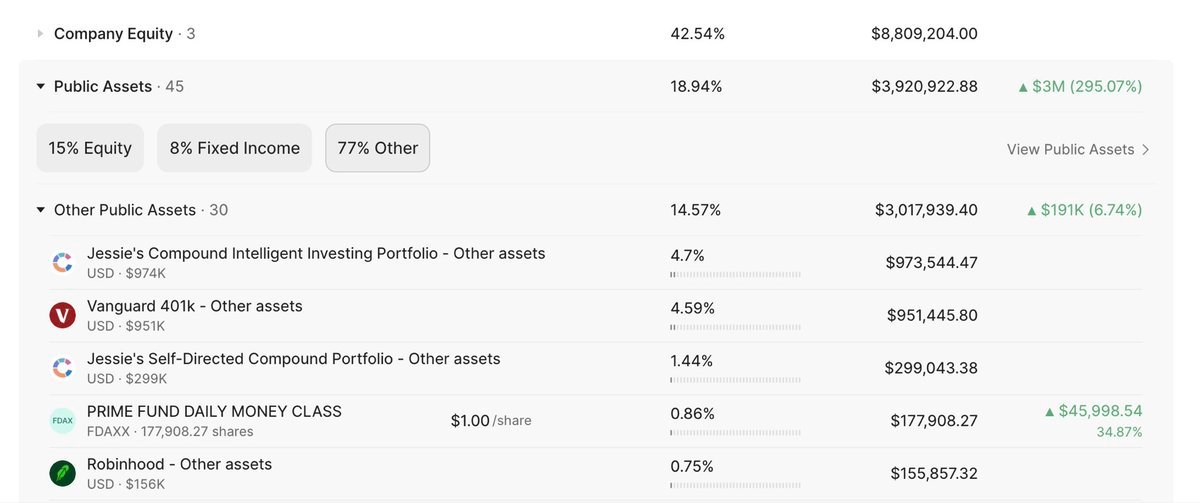The height and width of the screenshot is (503, 1200).
Task: Click the Robinhood feather logo icon
Action: [63, 473]
